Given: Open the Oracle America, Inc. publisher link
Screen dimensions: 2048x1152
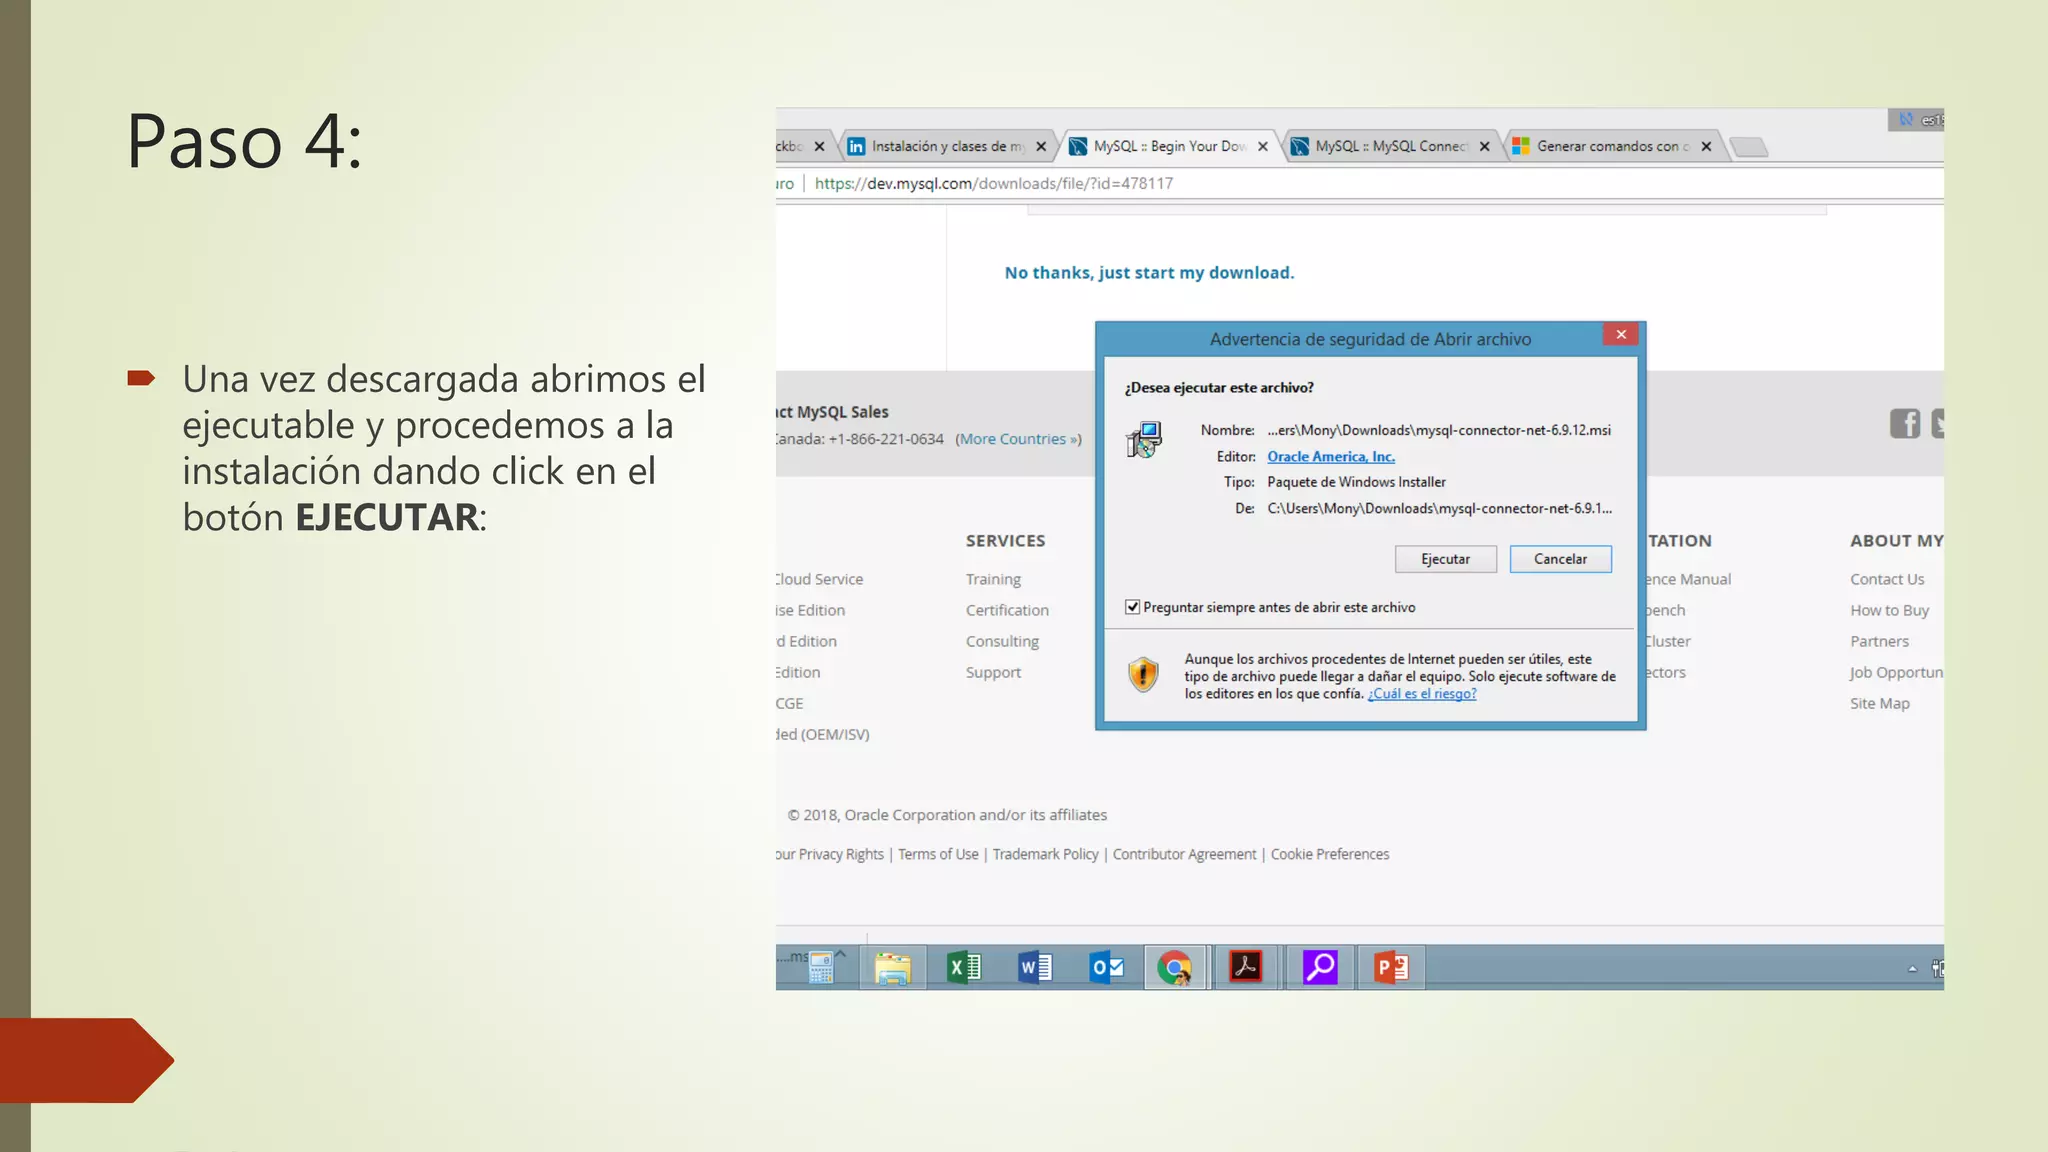Looking at the screenshot, I should click(x=1330, y=456).
